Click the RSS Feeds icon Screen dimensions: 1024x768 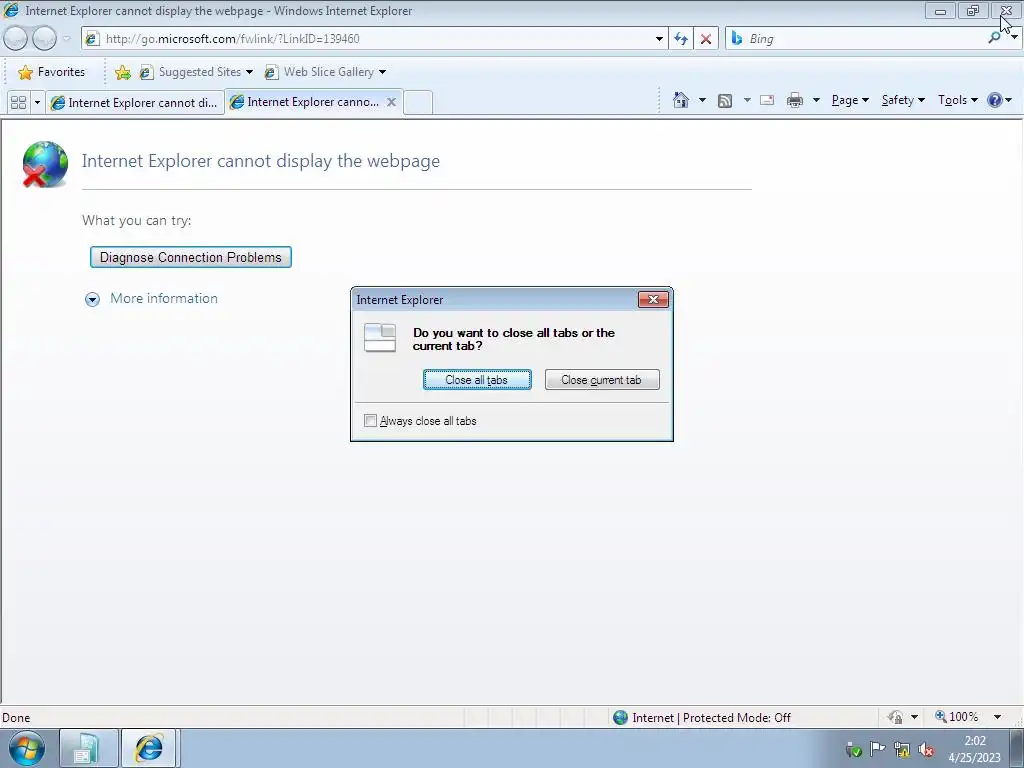pyautogui.click(x=725, y=101)
